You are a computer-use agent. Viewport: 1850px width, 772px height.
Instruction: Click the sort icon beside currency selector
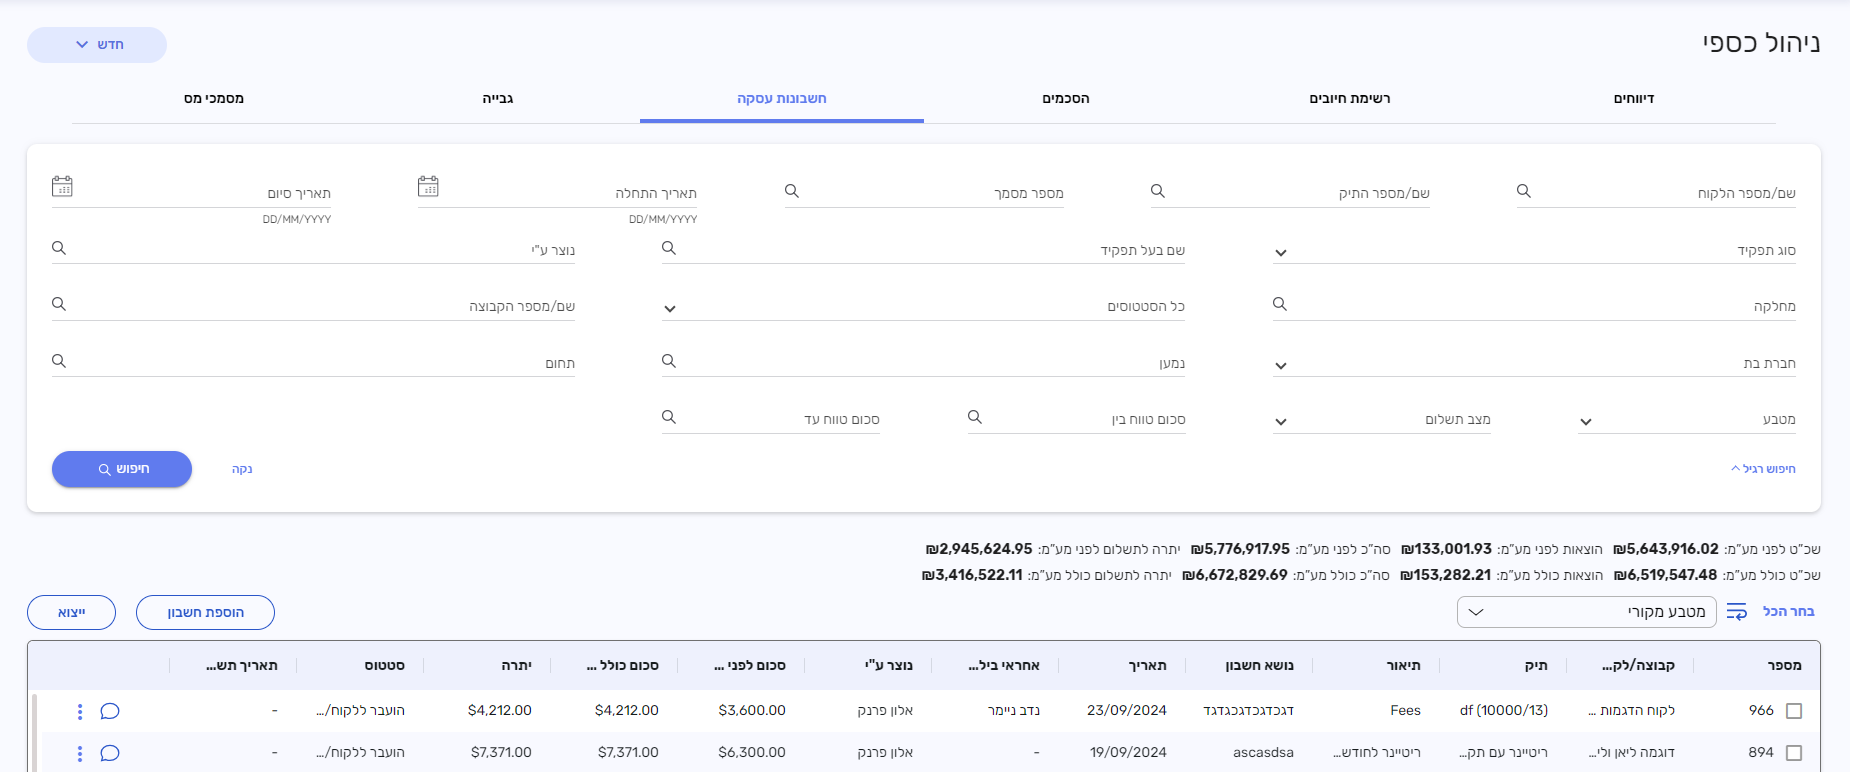[x=1737, y=612]
